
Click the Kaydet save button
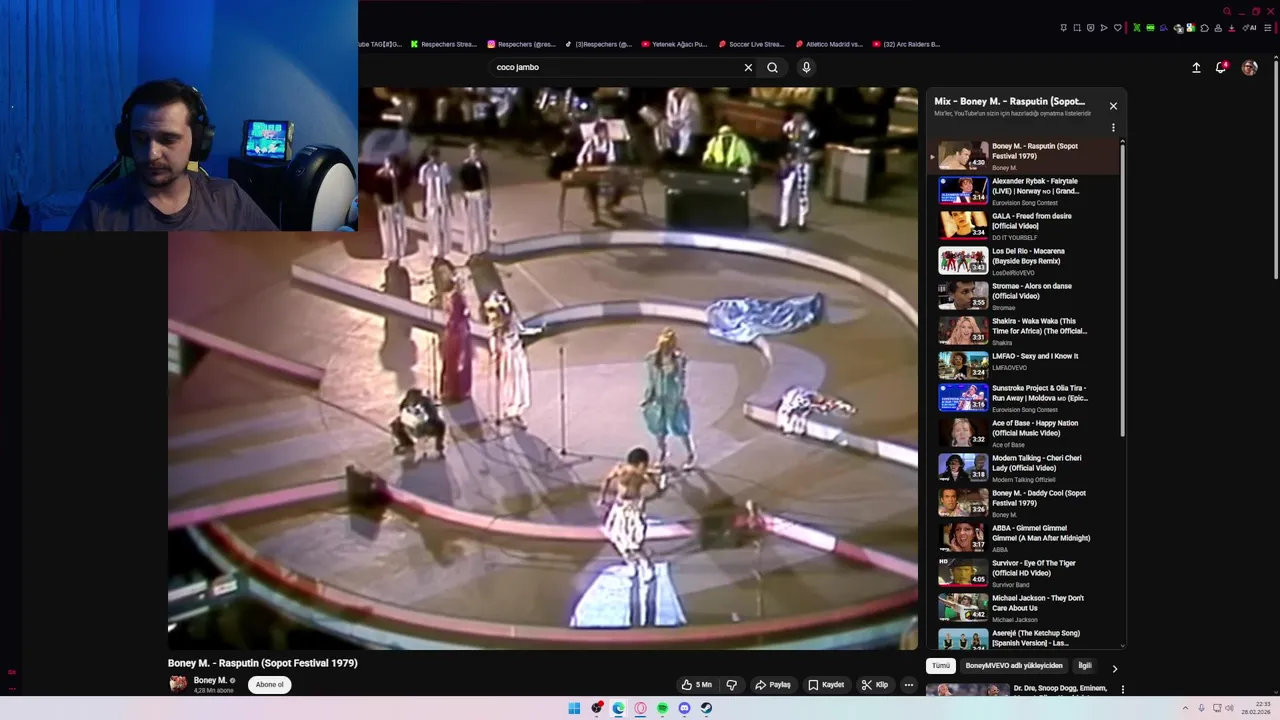826,685
